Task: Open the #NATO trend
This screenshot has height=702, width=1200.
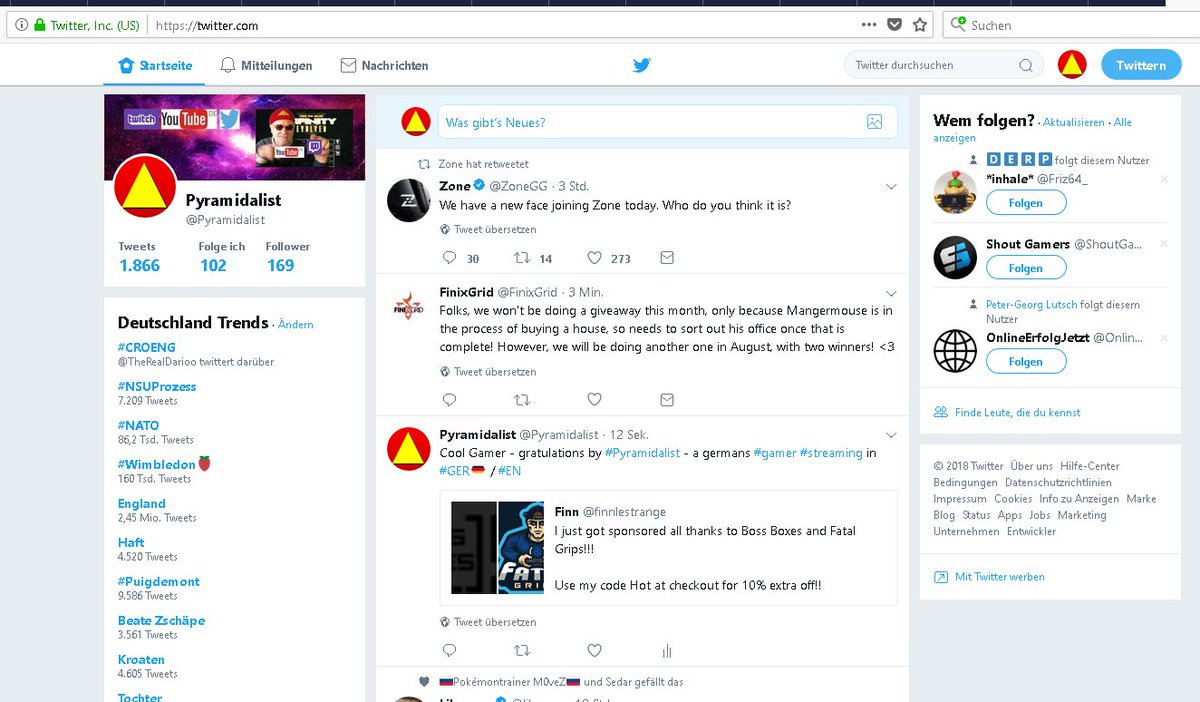Action: 139,425
